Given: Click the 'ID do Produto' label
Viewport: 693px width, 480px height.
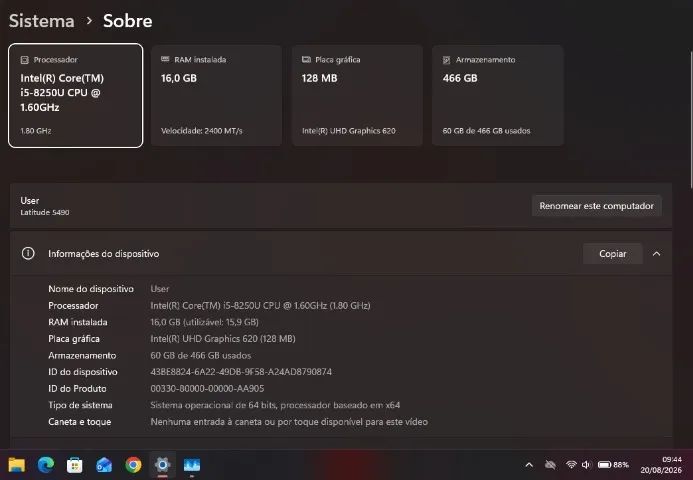Looking at the screenshot, I should (x=77, y=389).
